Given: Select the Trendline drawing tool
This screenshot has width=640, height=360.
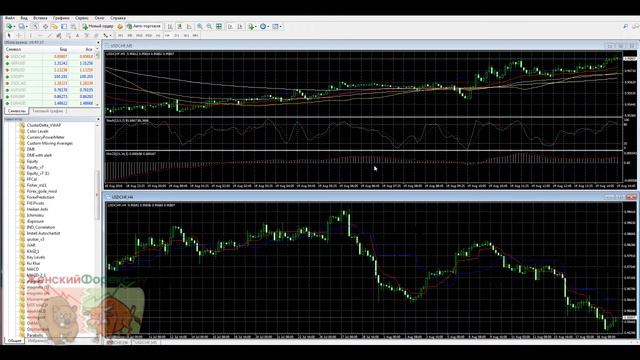Looking at the screenshot, I should [x=49, y=36].
